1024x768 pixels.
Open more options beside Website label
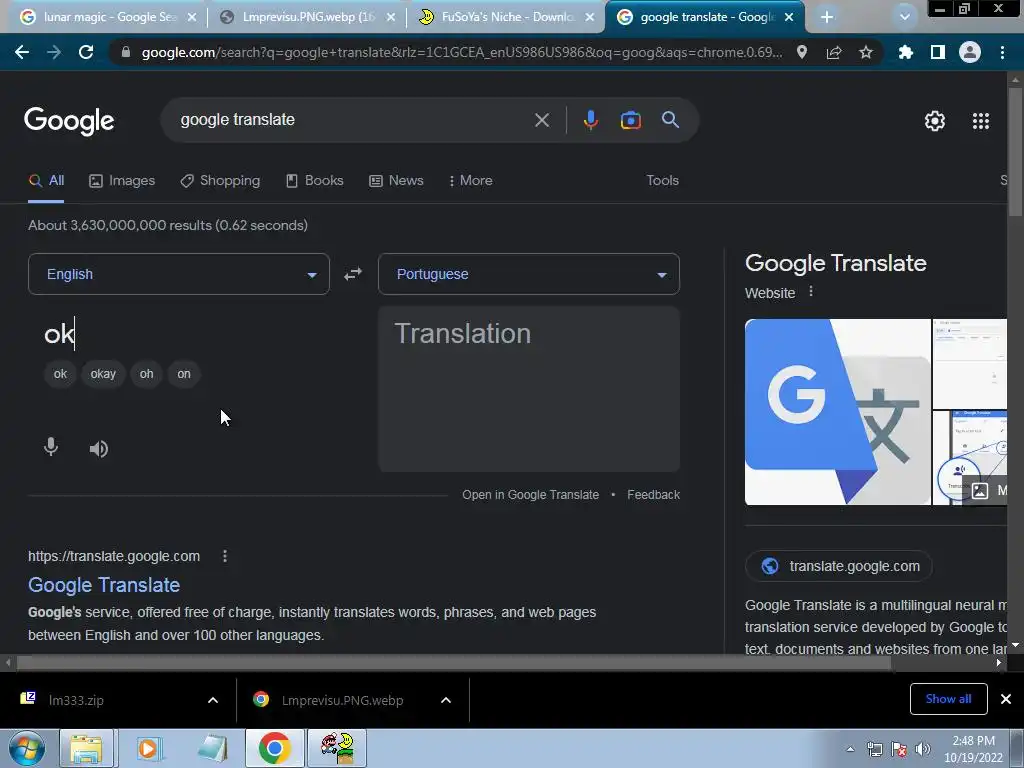point(811,292)
